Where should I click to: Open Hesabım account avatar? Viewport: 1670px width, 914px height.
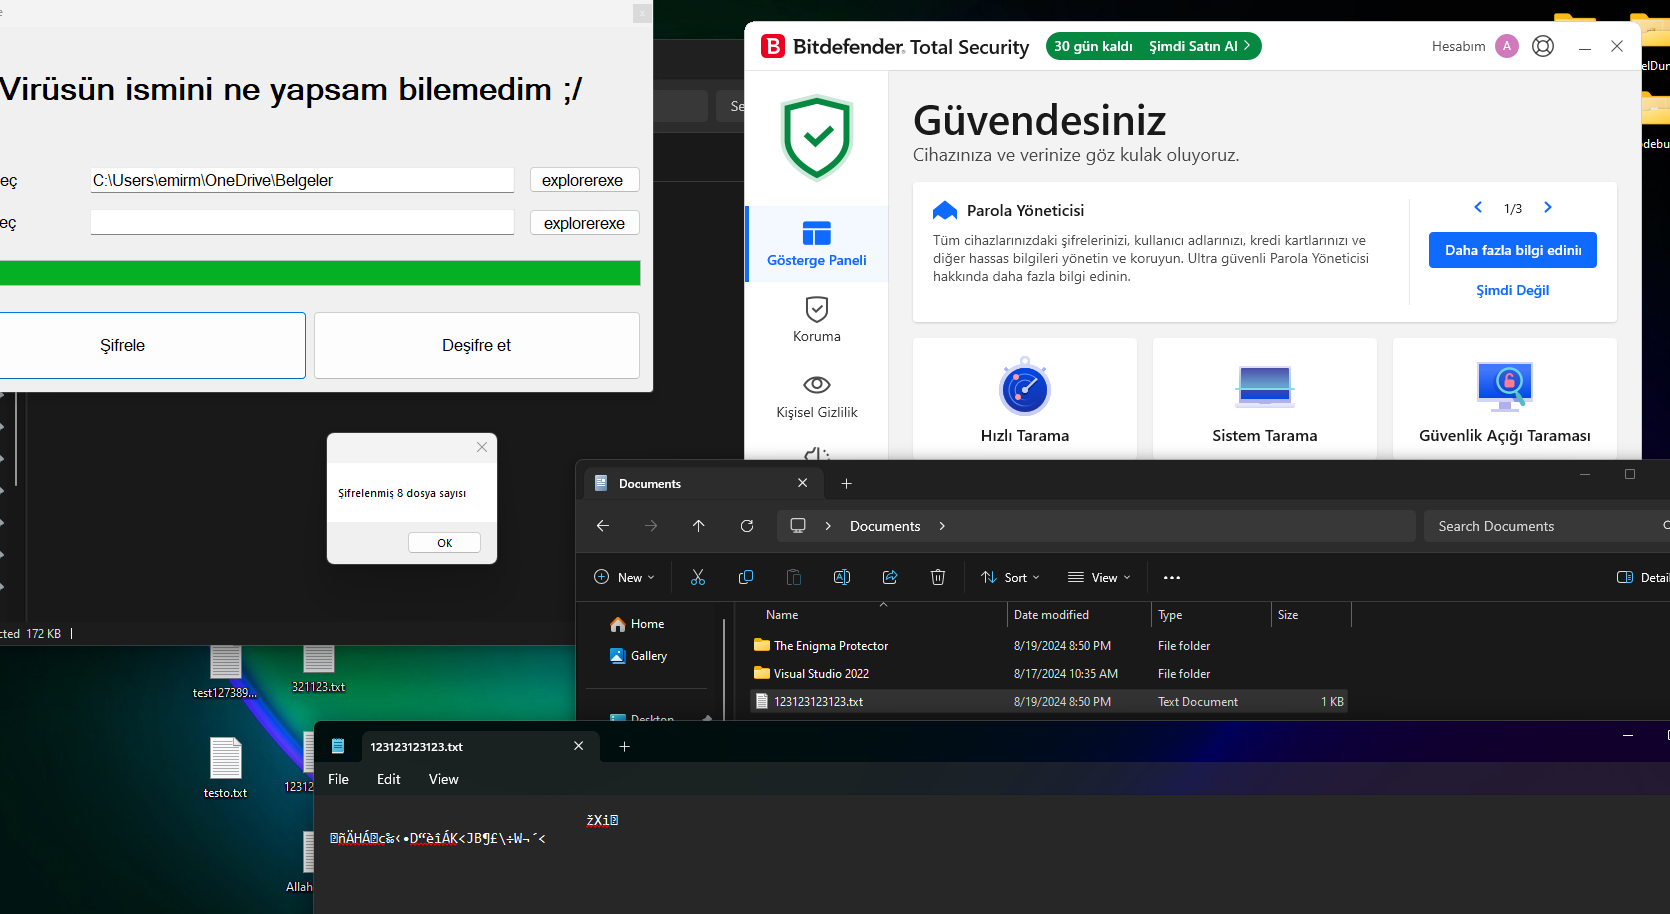click(x=1507, y=46)
